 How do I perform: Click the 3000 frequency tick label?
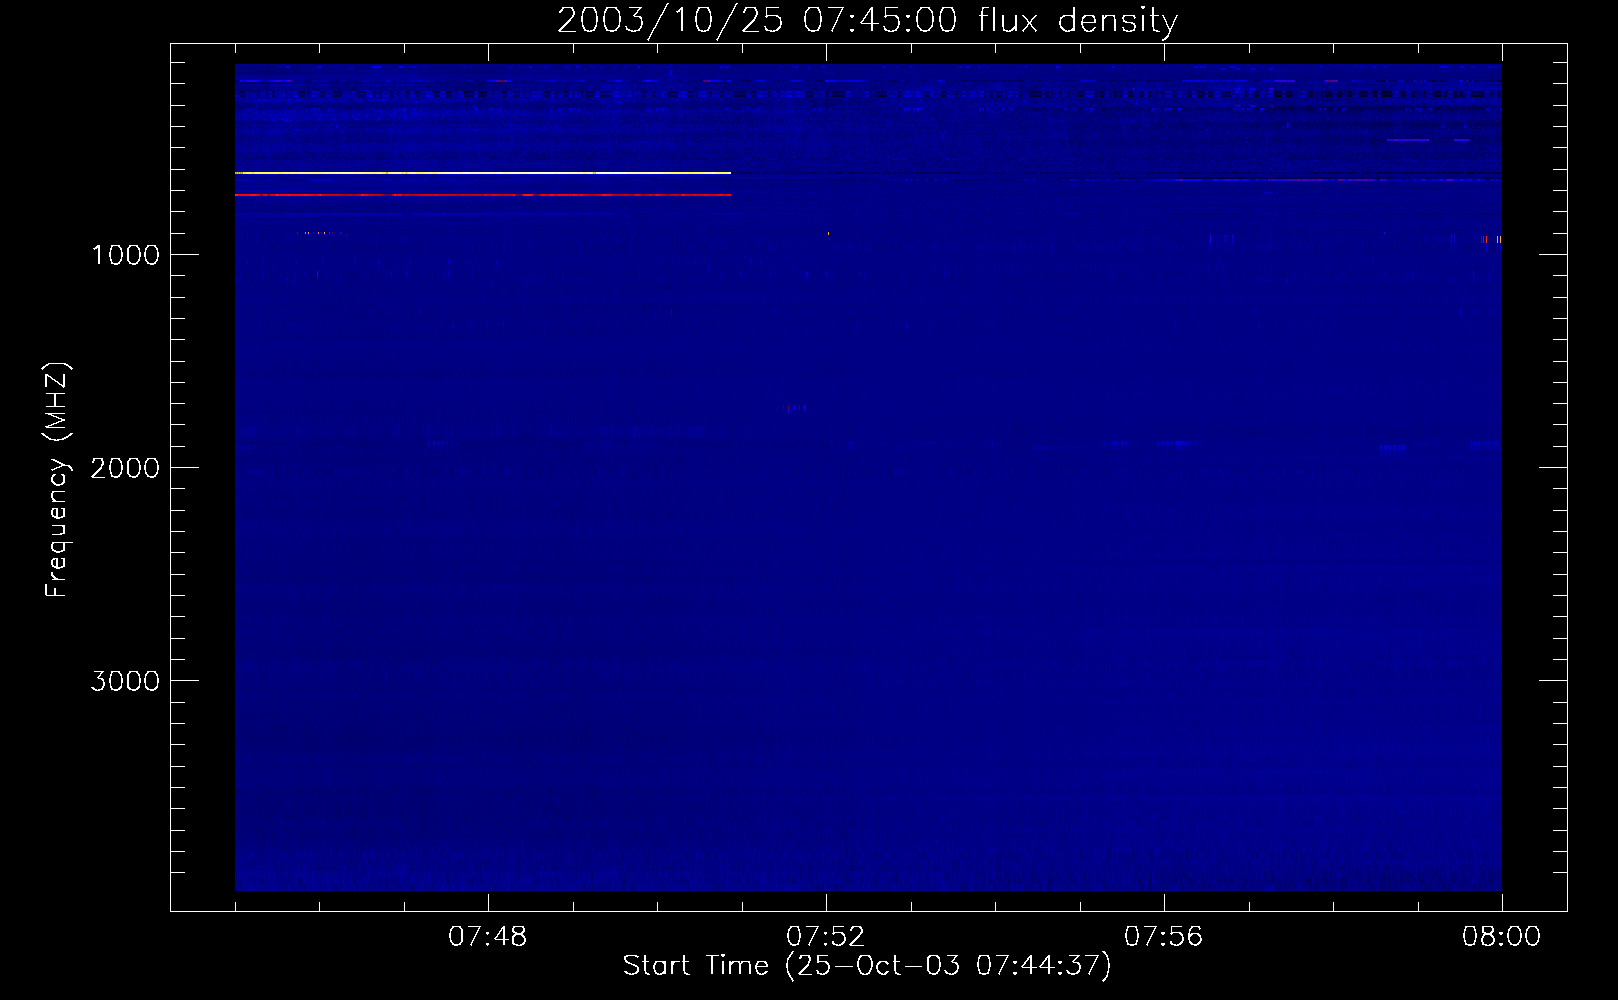pyautogui.click(x=125, y=680)
